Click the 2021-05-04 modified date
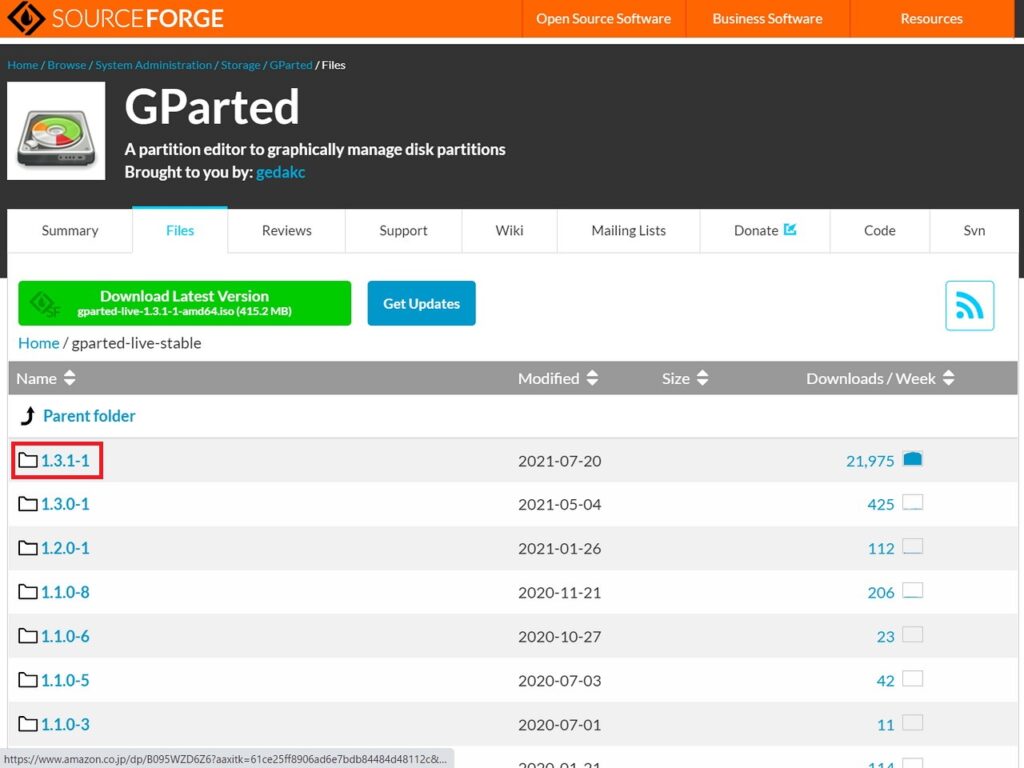 click(x=560, y=504)
